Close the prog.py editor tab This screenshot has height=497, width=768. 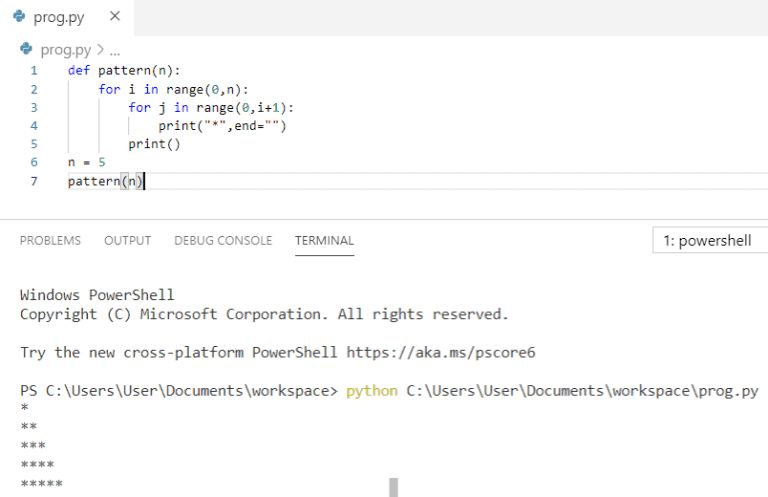point(115,16)
